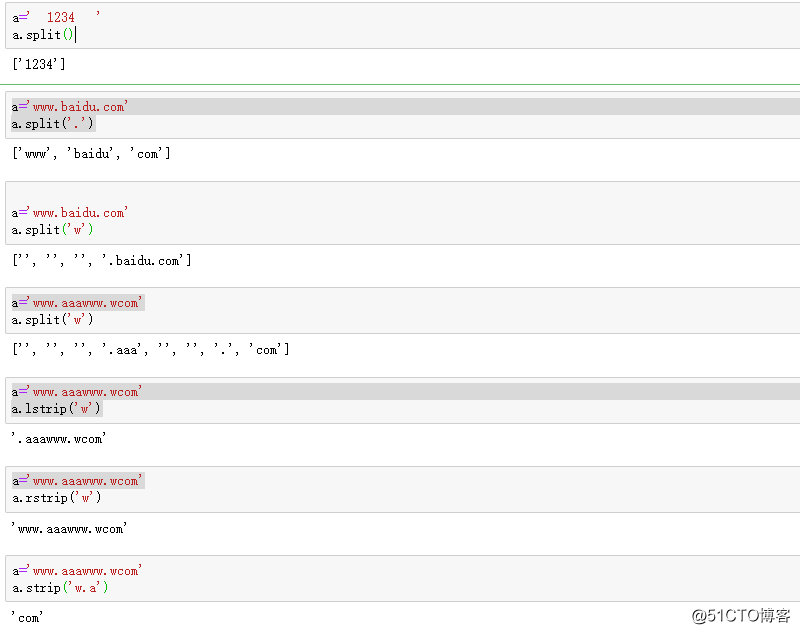This screenshot has width=800, height=634.
Task: Click the line a.strip('w.a')
Action: point(60,588)
